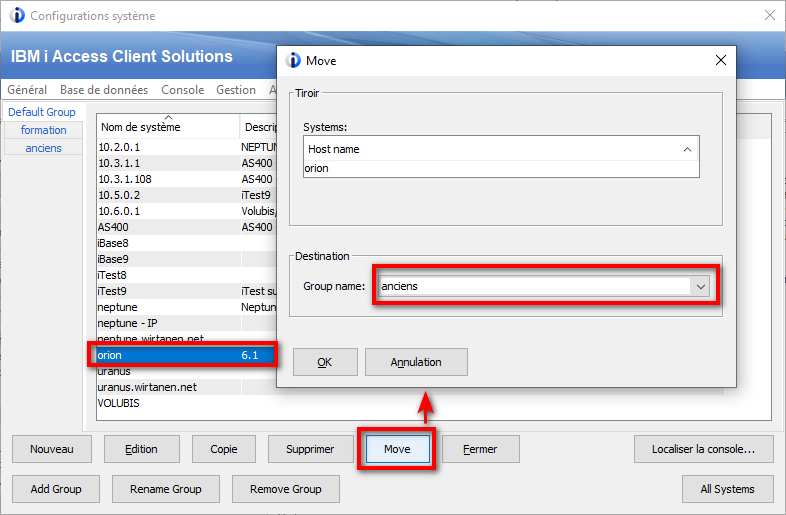
Task: Click the All Systems button
Action: pos(727,489)
